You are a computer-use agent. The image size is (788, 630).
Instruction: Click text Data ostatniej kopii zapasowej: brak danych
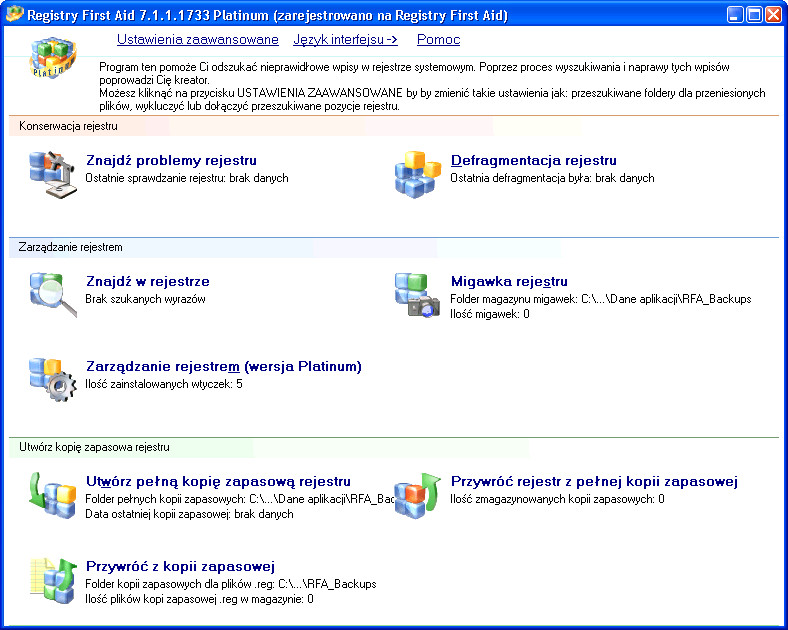click(189, 514)
